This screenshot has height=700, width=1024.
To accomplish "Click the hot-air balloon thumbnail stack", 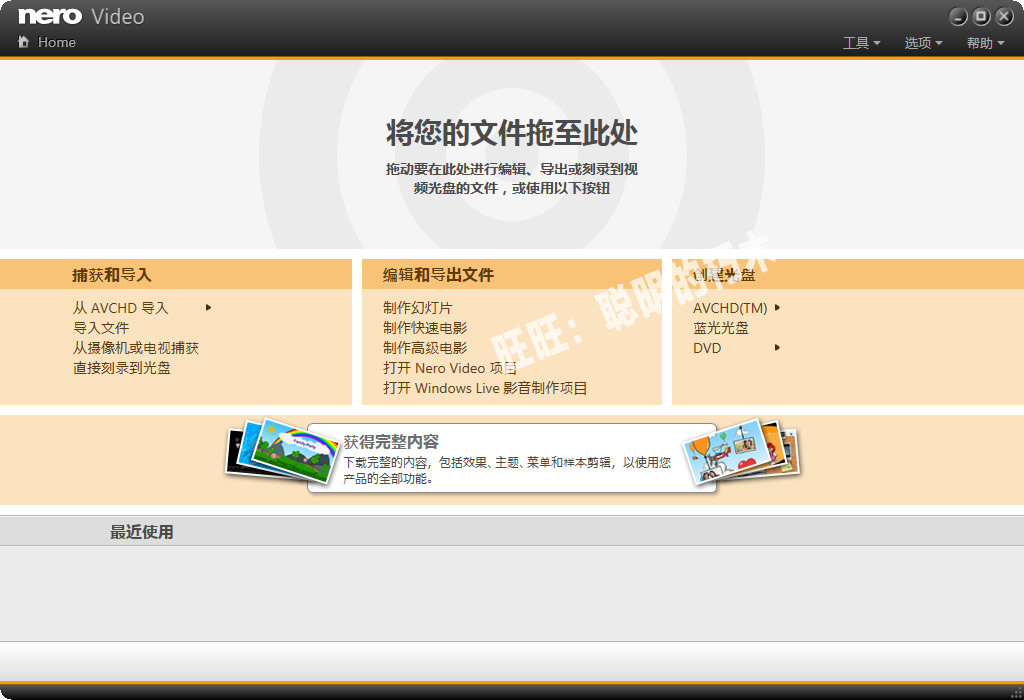I will pyautogui.click(x=741, y=453).
